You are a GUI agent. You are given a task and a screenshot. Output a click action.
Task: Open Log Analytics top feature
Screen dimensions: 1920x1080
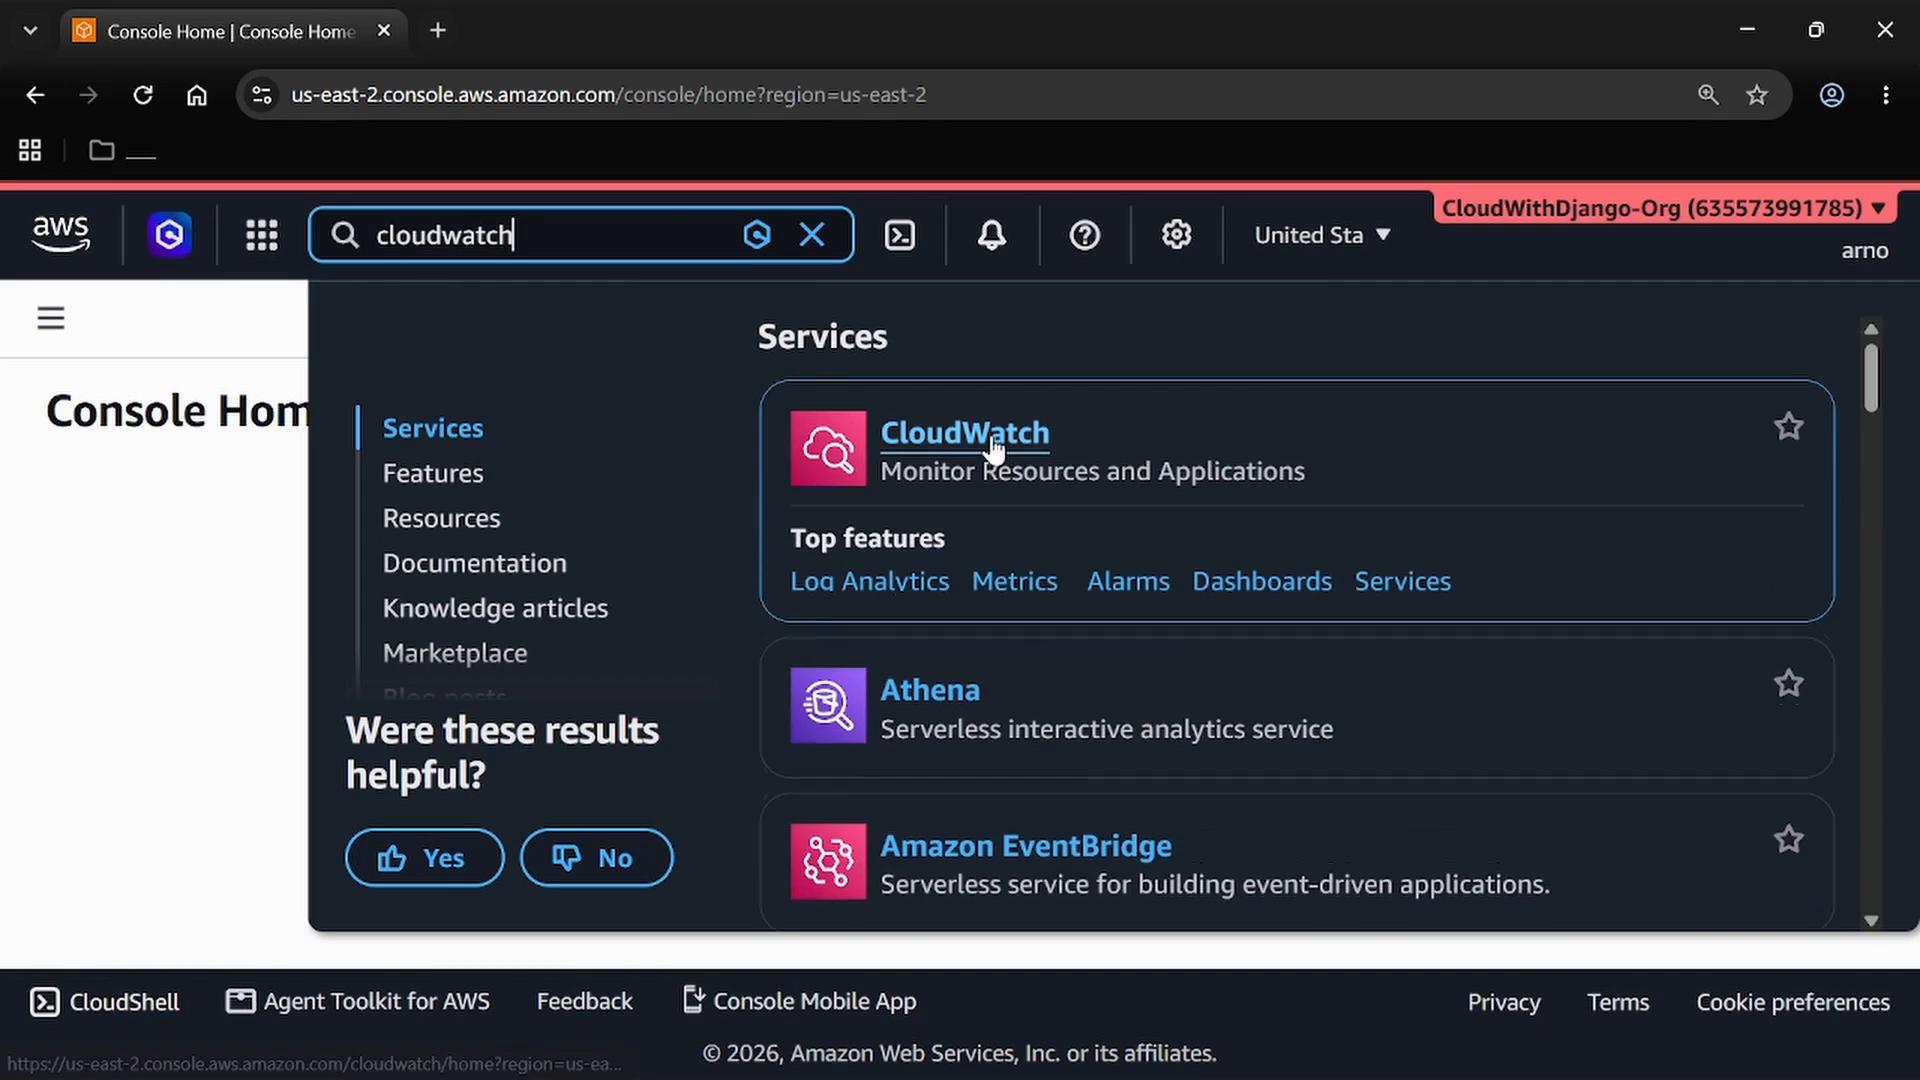869,582
